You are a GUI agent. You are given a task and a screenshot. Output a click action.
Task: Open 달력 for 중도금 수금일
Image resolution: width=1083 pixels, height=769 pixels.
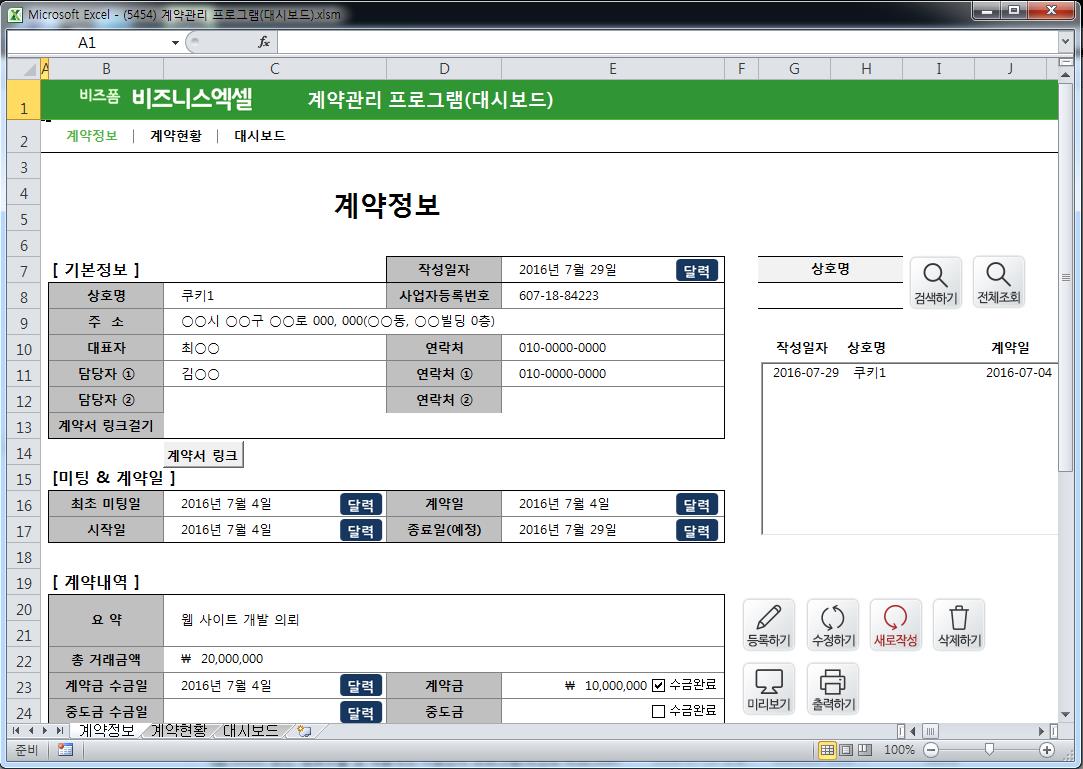(361, 712)
